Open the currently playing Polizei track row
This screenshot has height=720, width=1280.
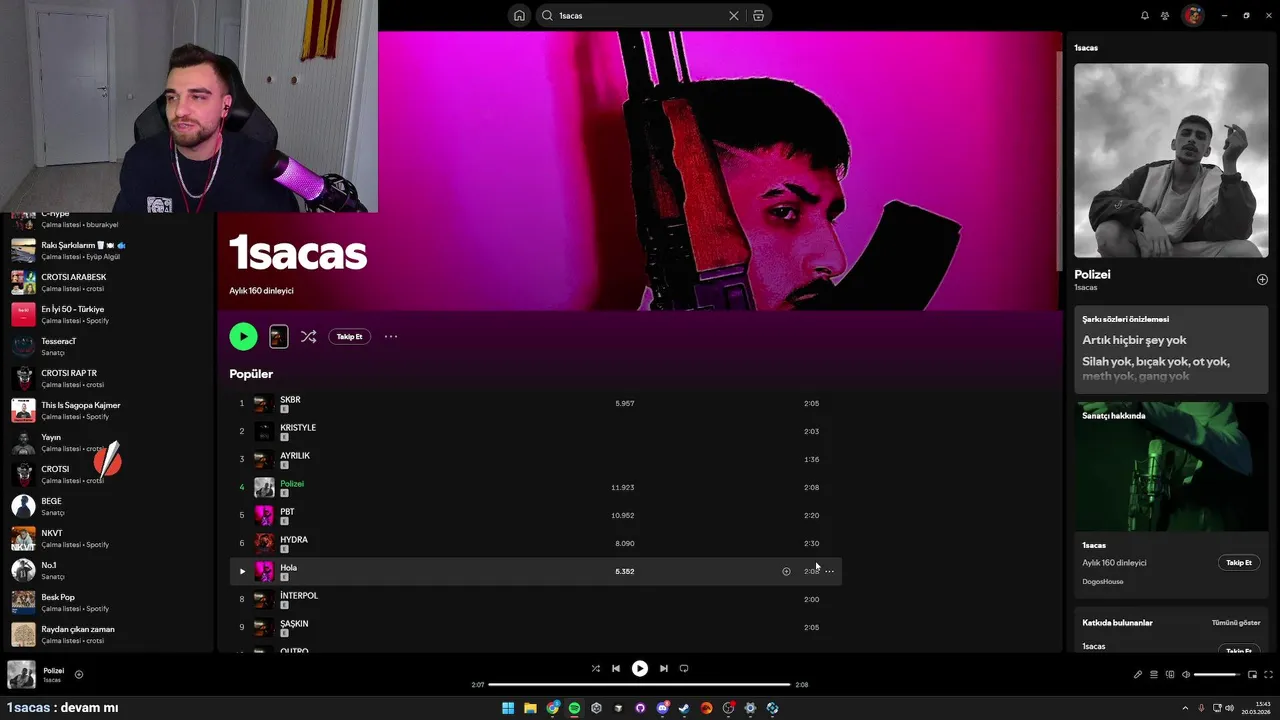point(535,487)
